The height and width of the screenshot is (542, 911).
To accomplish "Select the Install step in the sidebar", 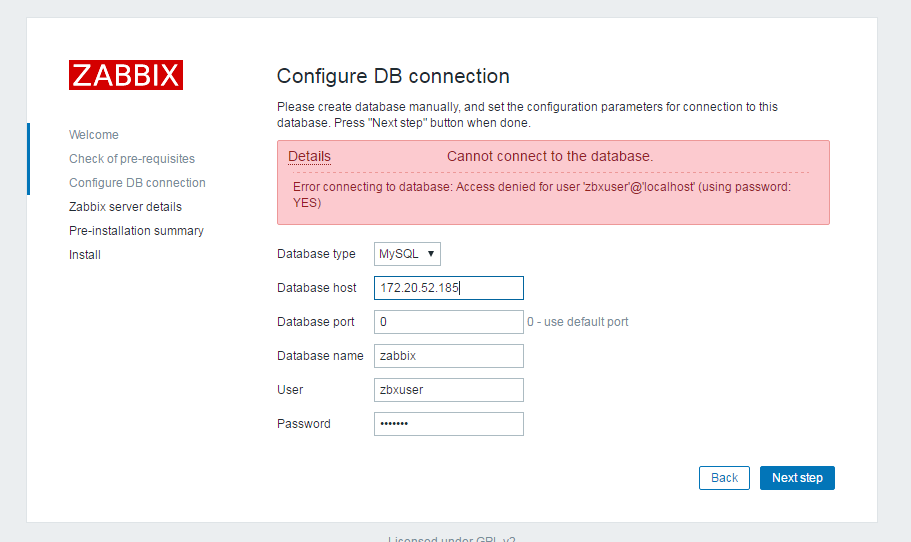I will coord(85,255).
